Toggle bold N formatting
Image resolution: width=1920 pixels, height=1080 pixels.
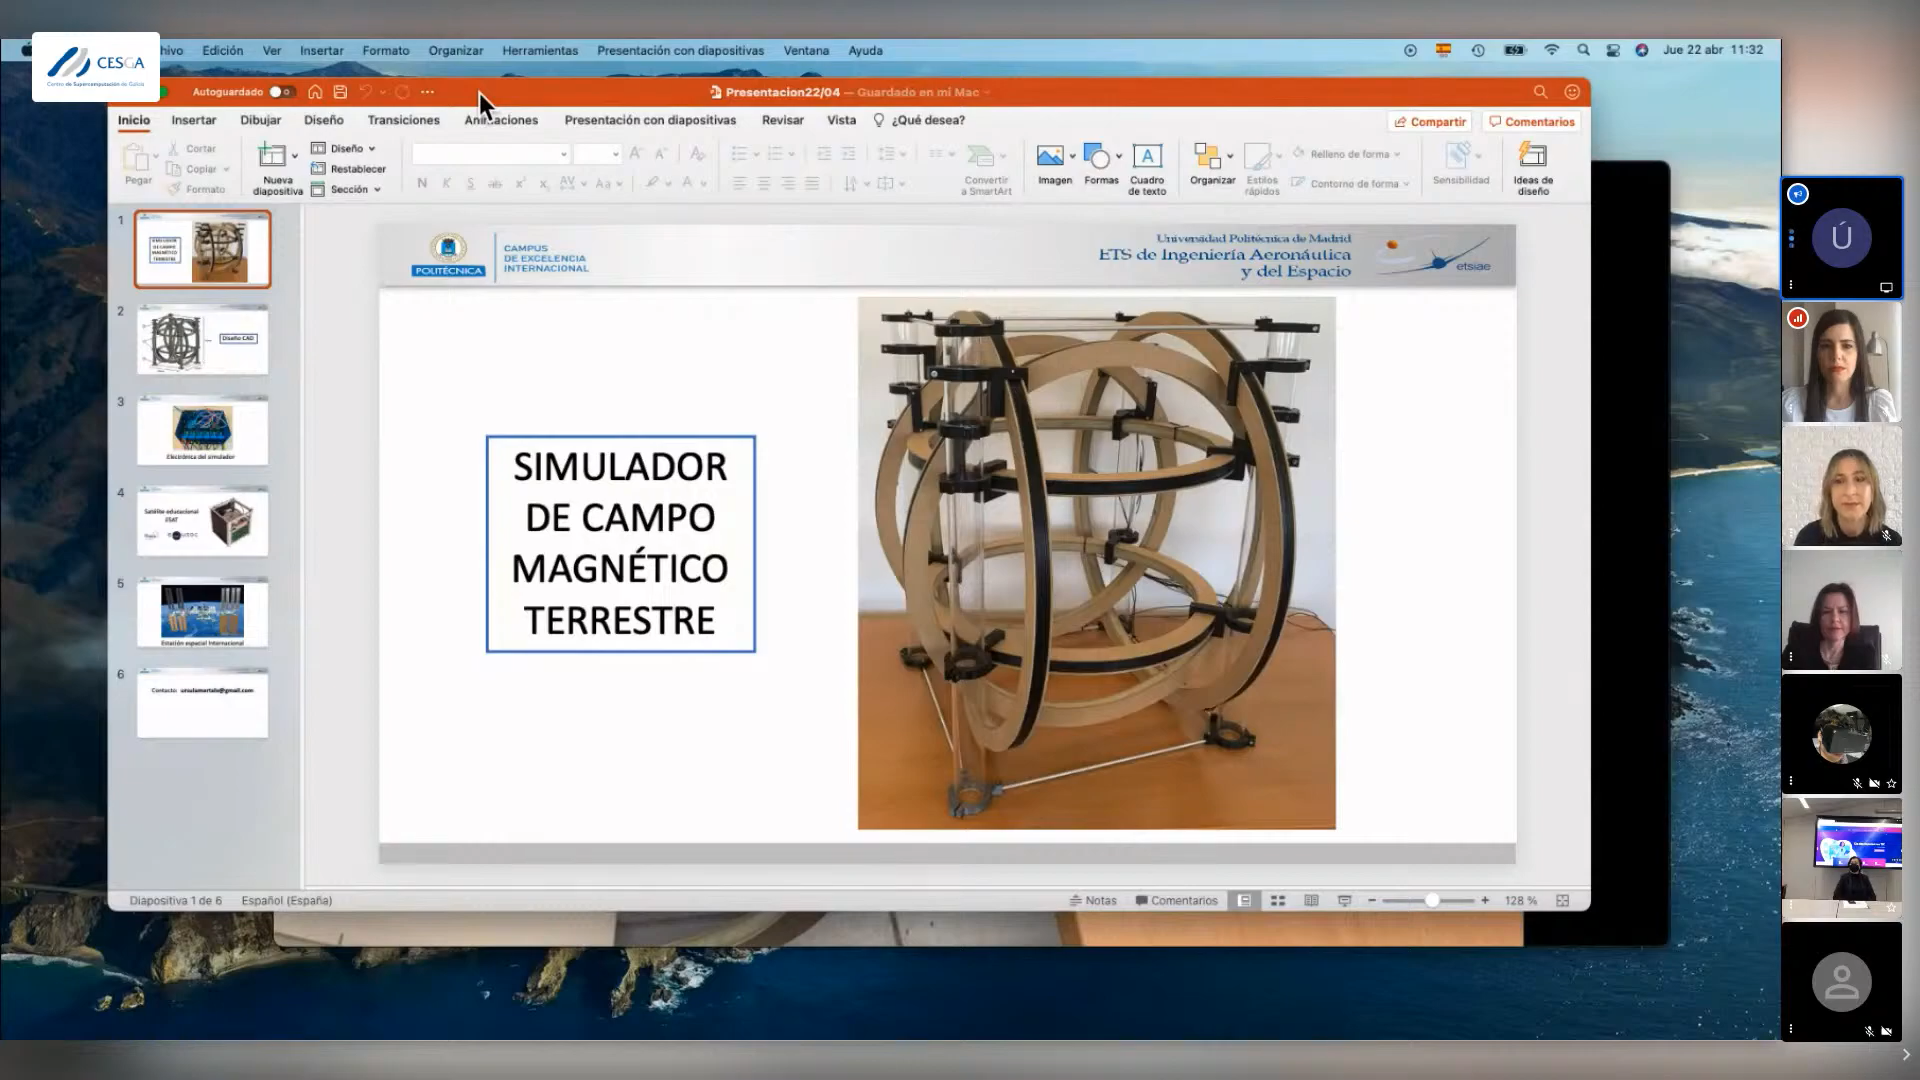(x=422, y=184)
